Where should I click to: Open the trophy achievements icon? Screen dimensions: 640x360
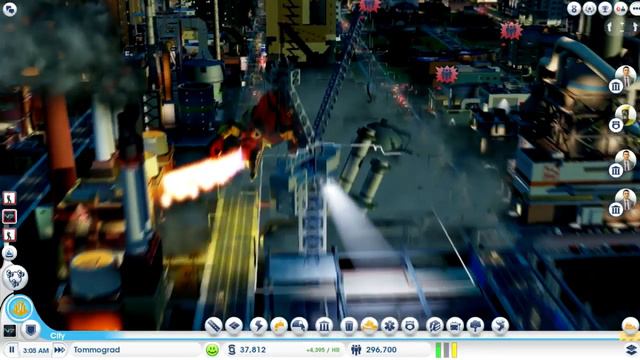[605, 8]
